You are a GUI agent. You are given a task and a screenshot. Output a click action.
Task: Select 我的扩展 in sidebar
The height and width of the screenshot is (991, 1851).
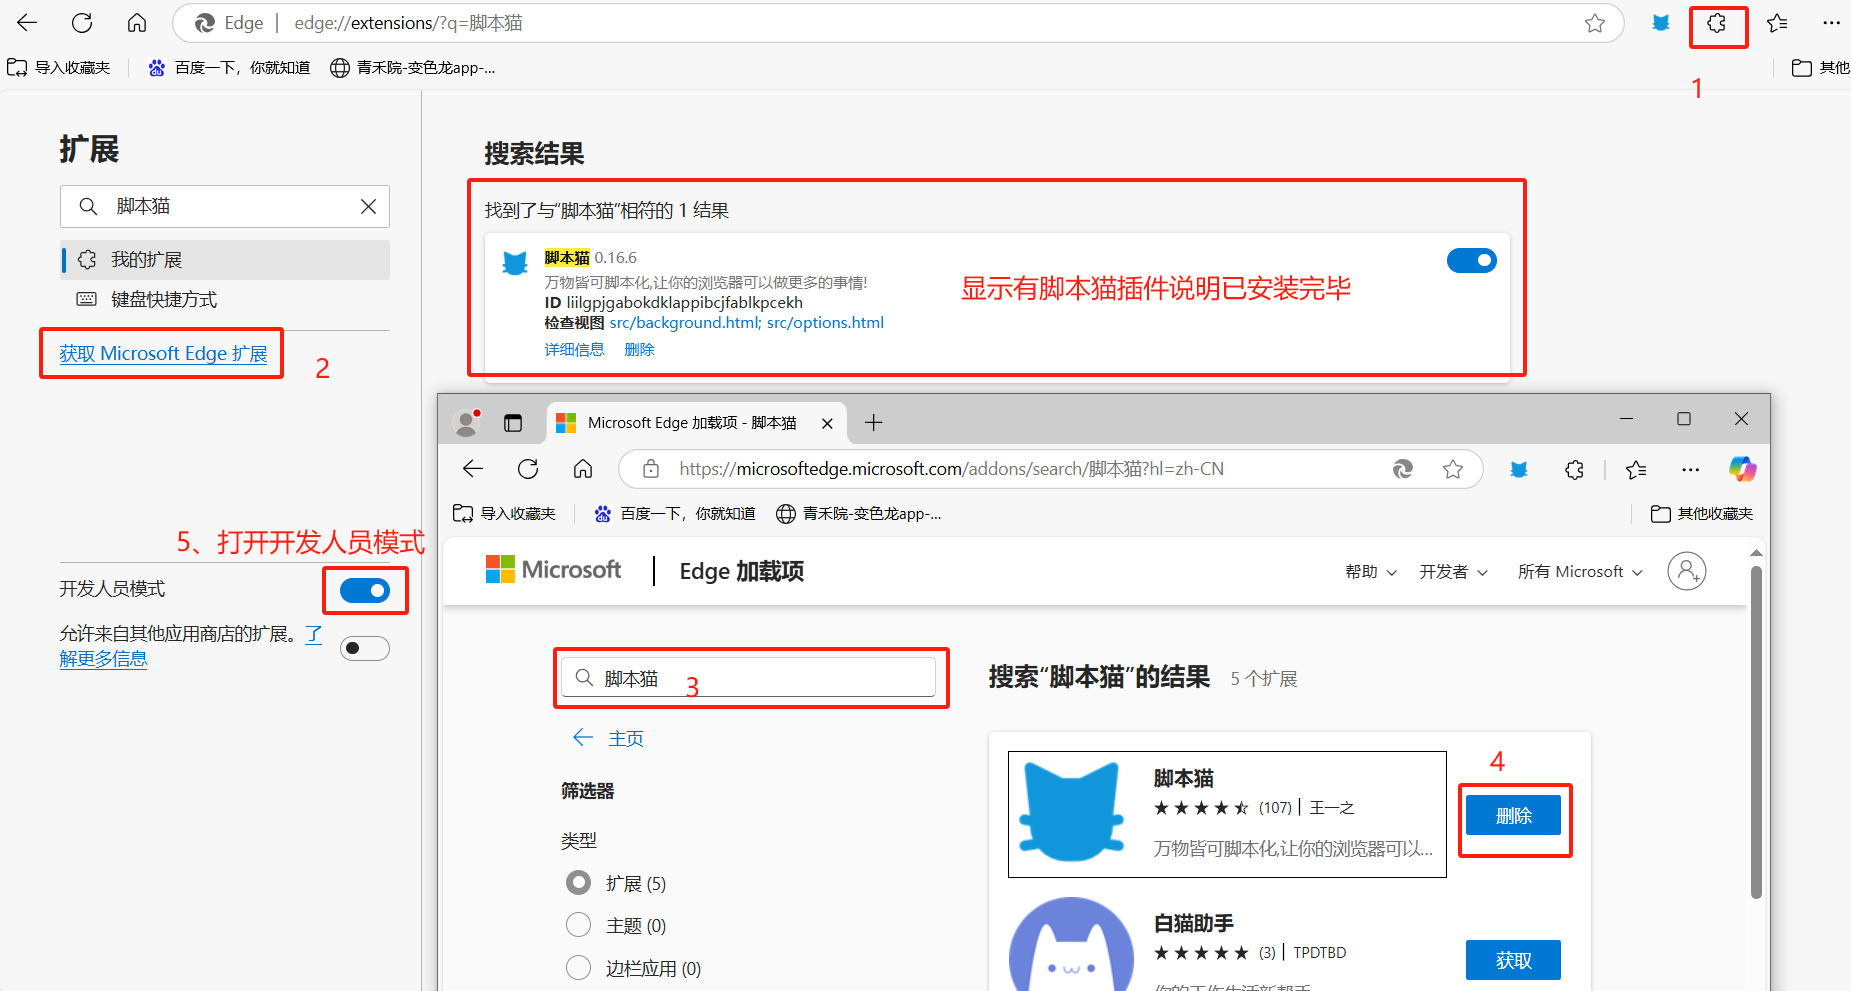226,260
